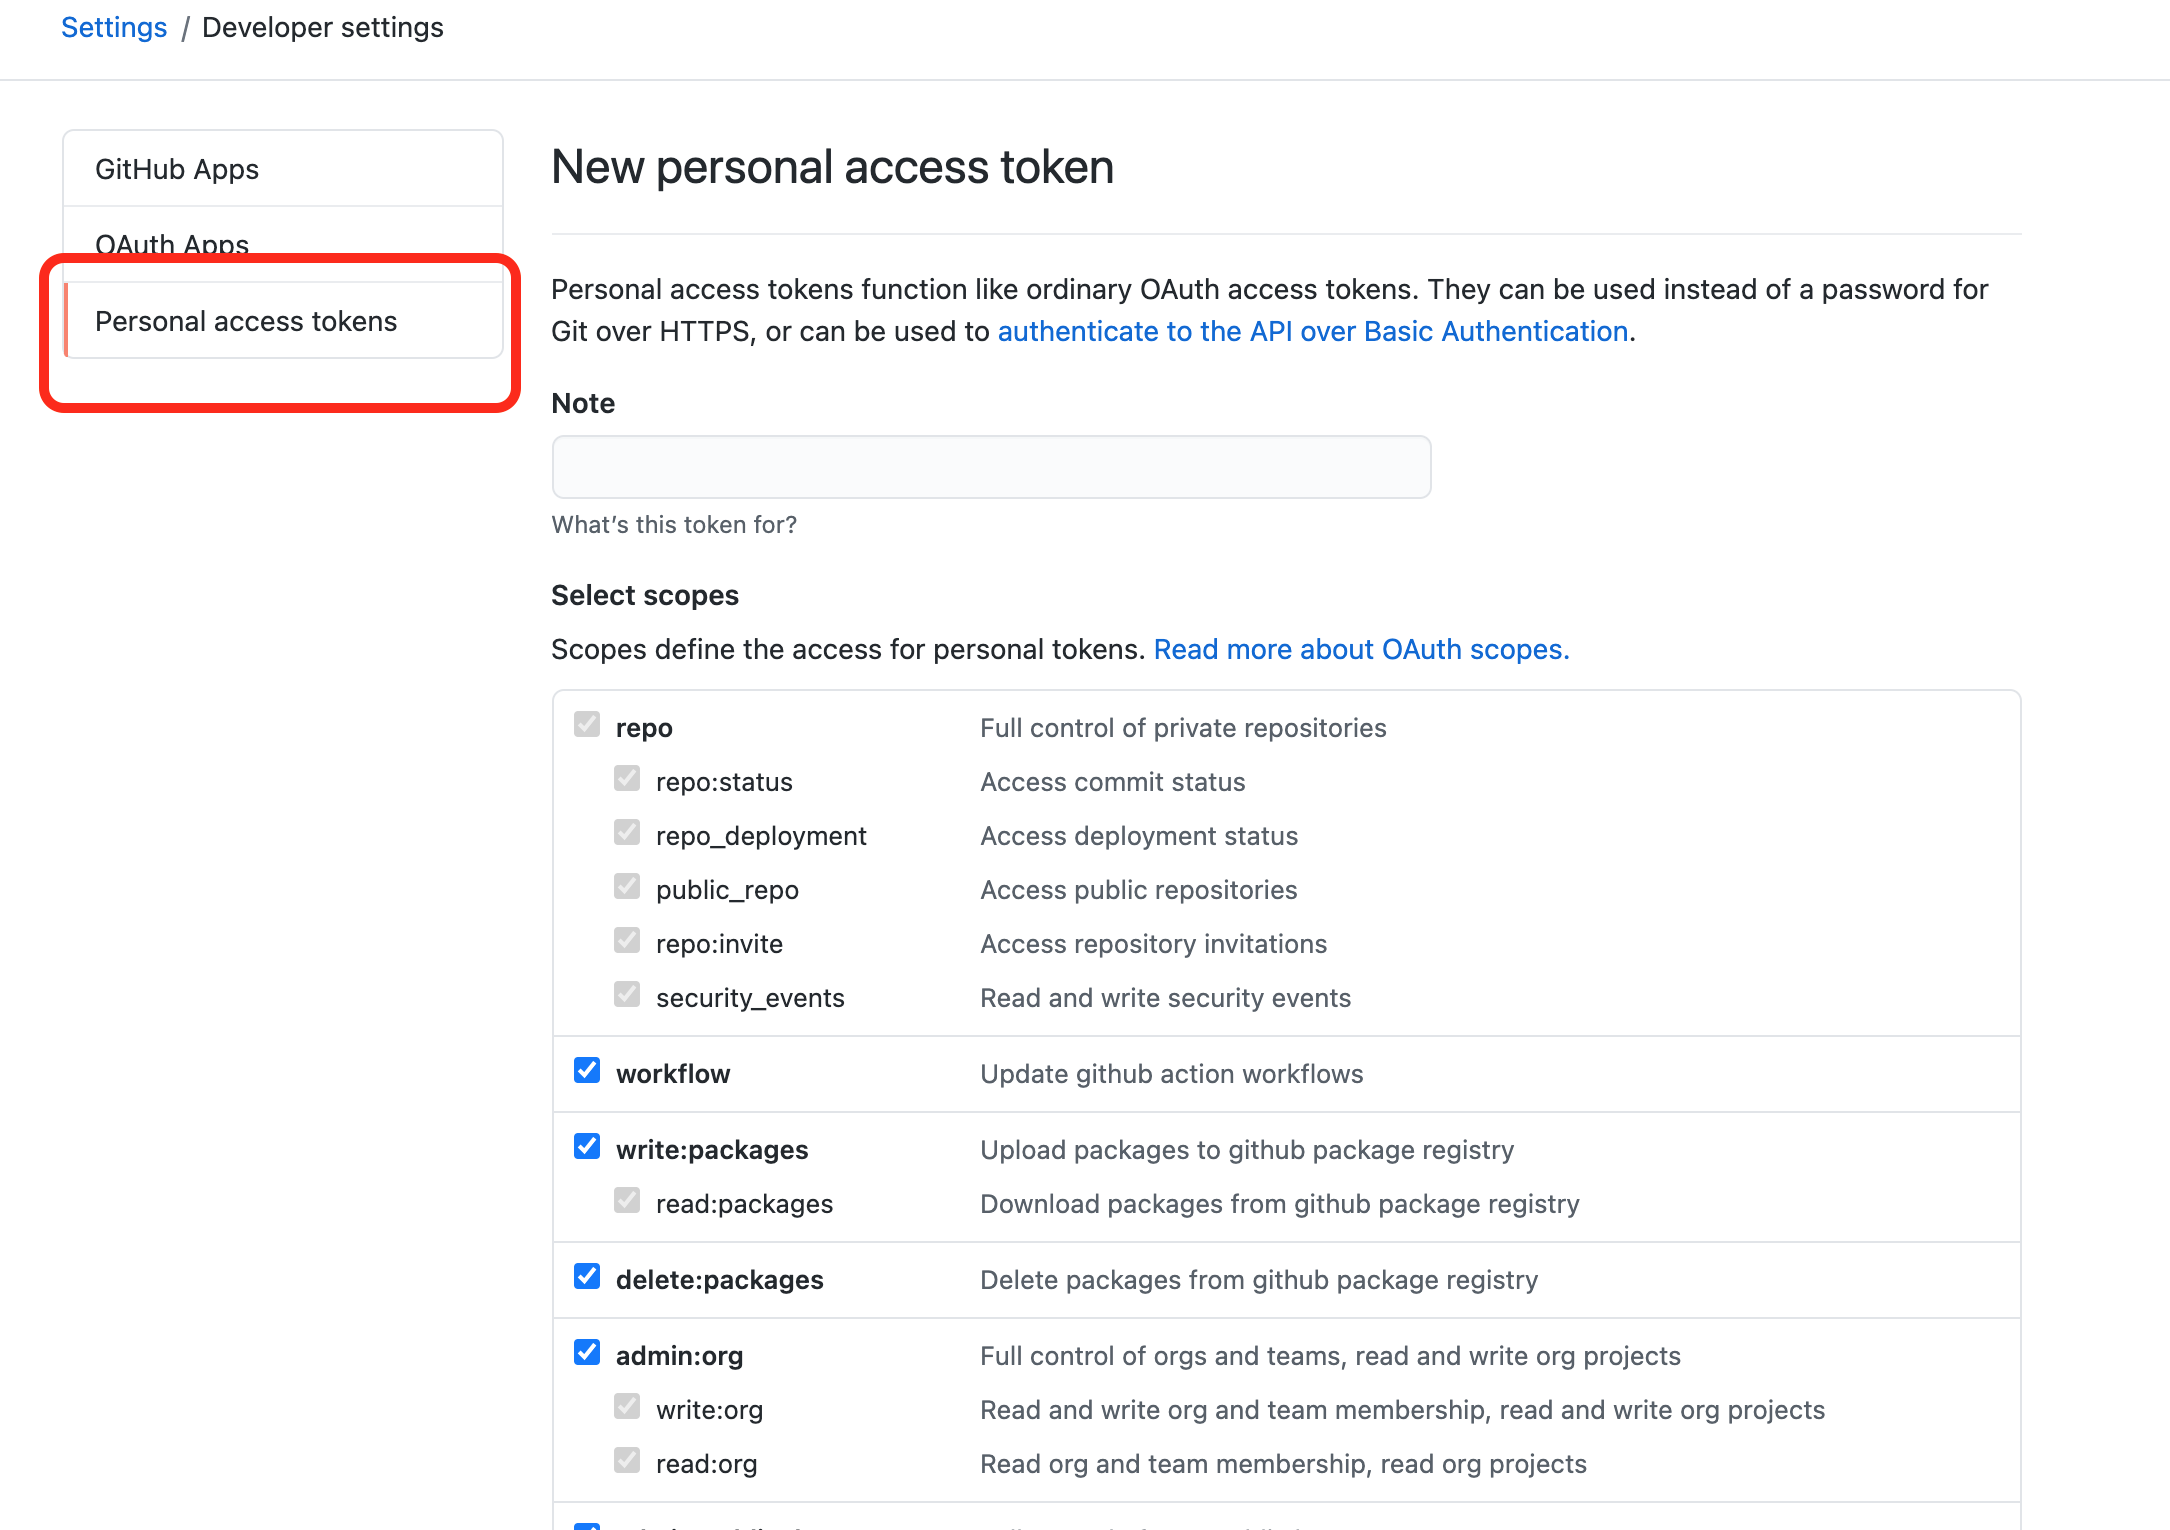Screen dimensions: 2170x1530
Task: Click the repo:invite checkbox
Action: 627,941
